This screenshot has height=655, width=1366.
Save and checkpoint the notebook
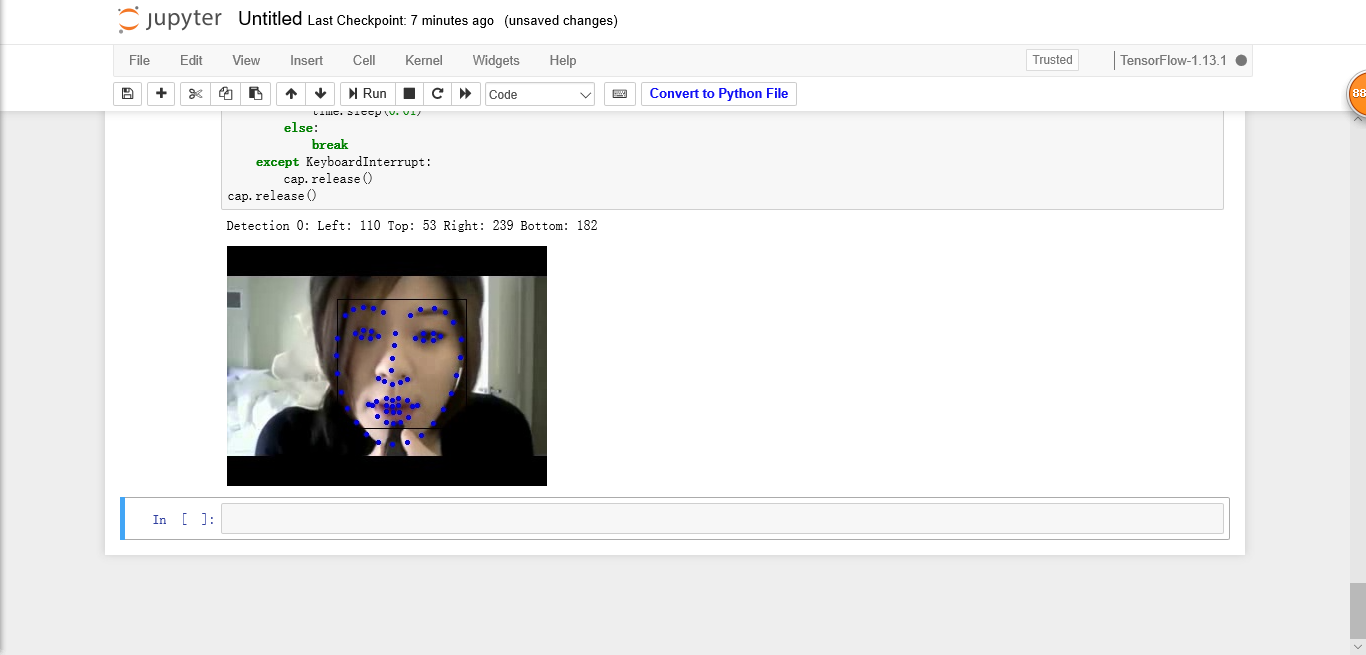127,93
